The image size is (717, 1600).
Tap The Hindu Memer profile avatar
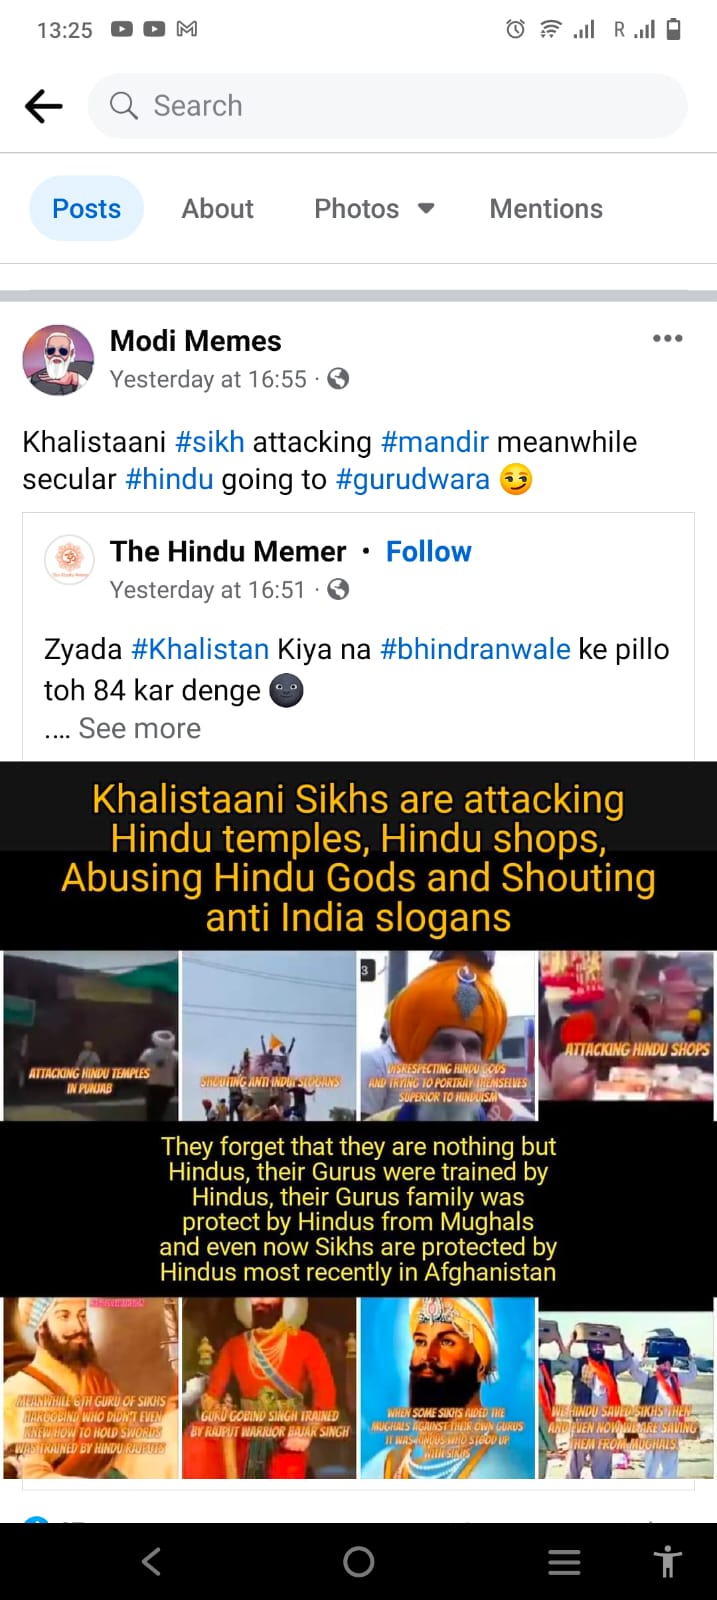(69, 559)
